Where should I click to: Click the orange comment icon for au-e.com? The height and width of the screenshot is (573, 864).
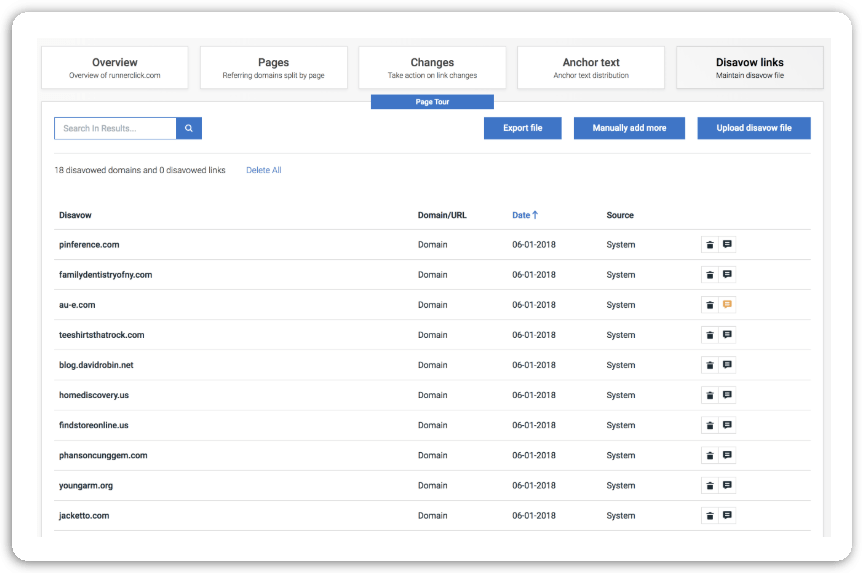[727, 305]
